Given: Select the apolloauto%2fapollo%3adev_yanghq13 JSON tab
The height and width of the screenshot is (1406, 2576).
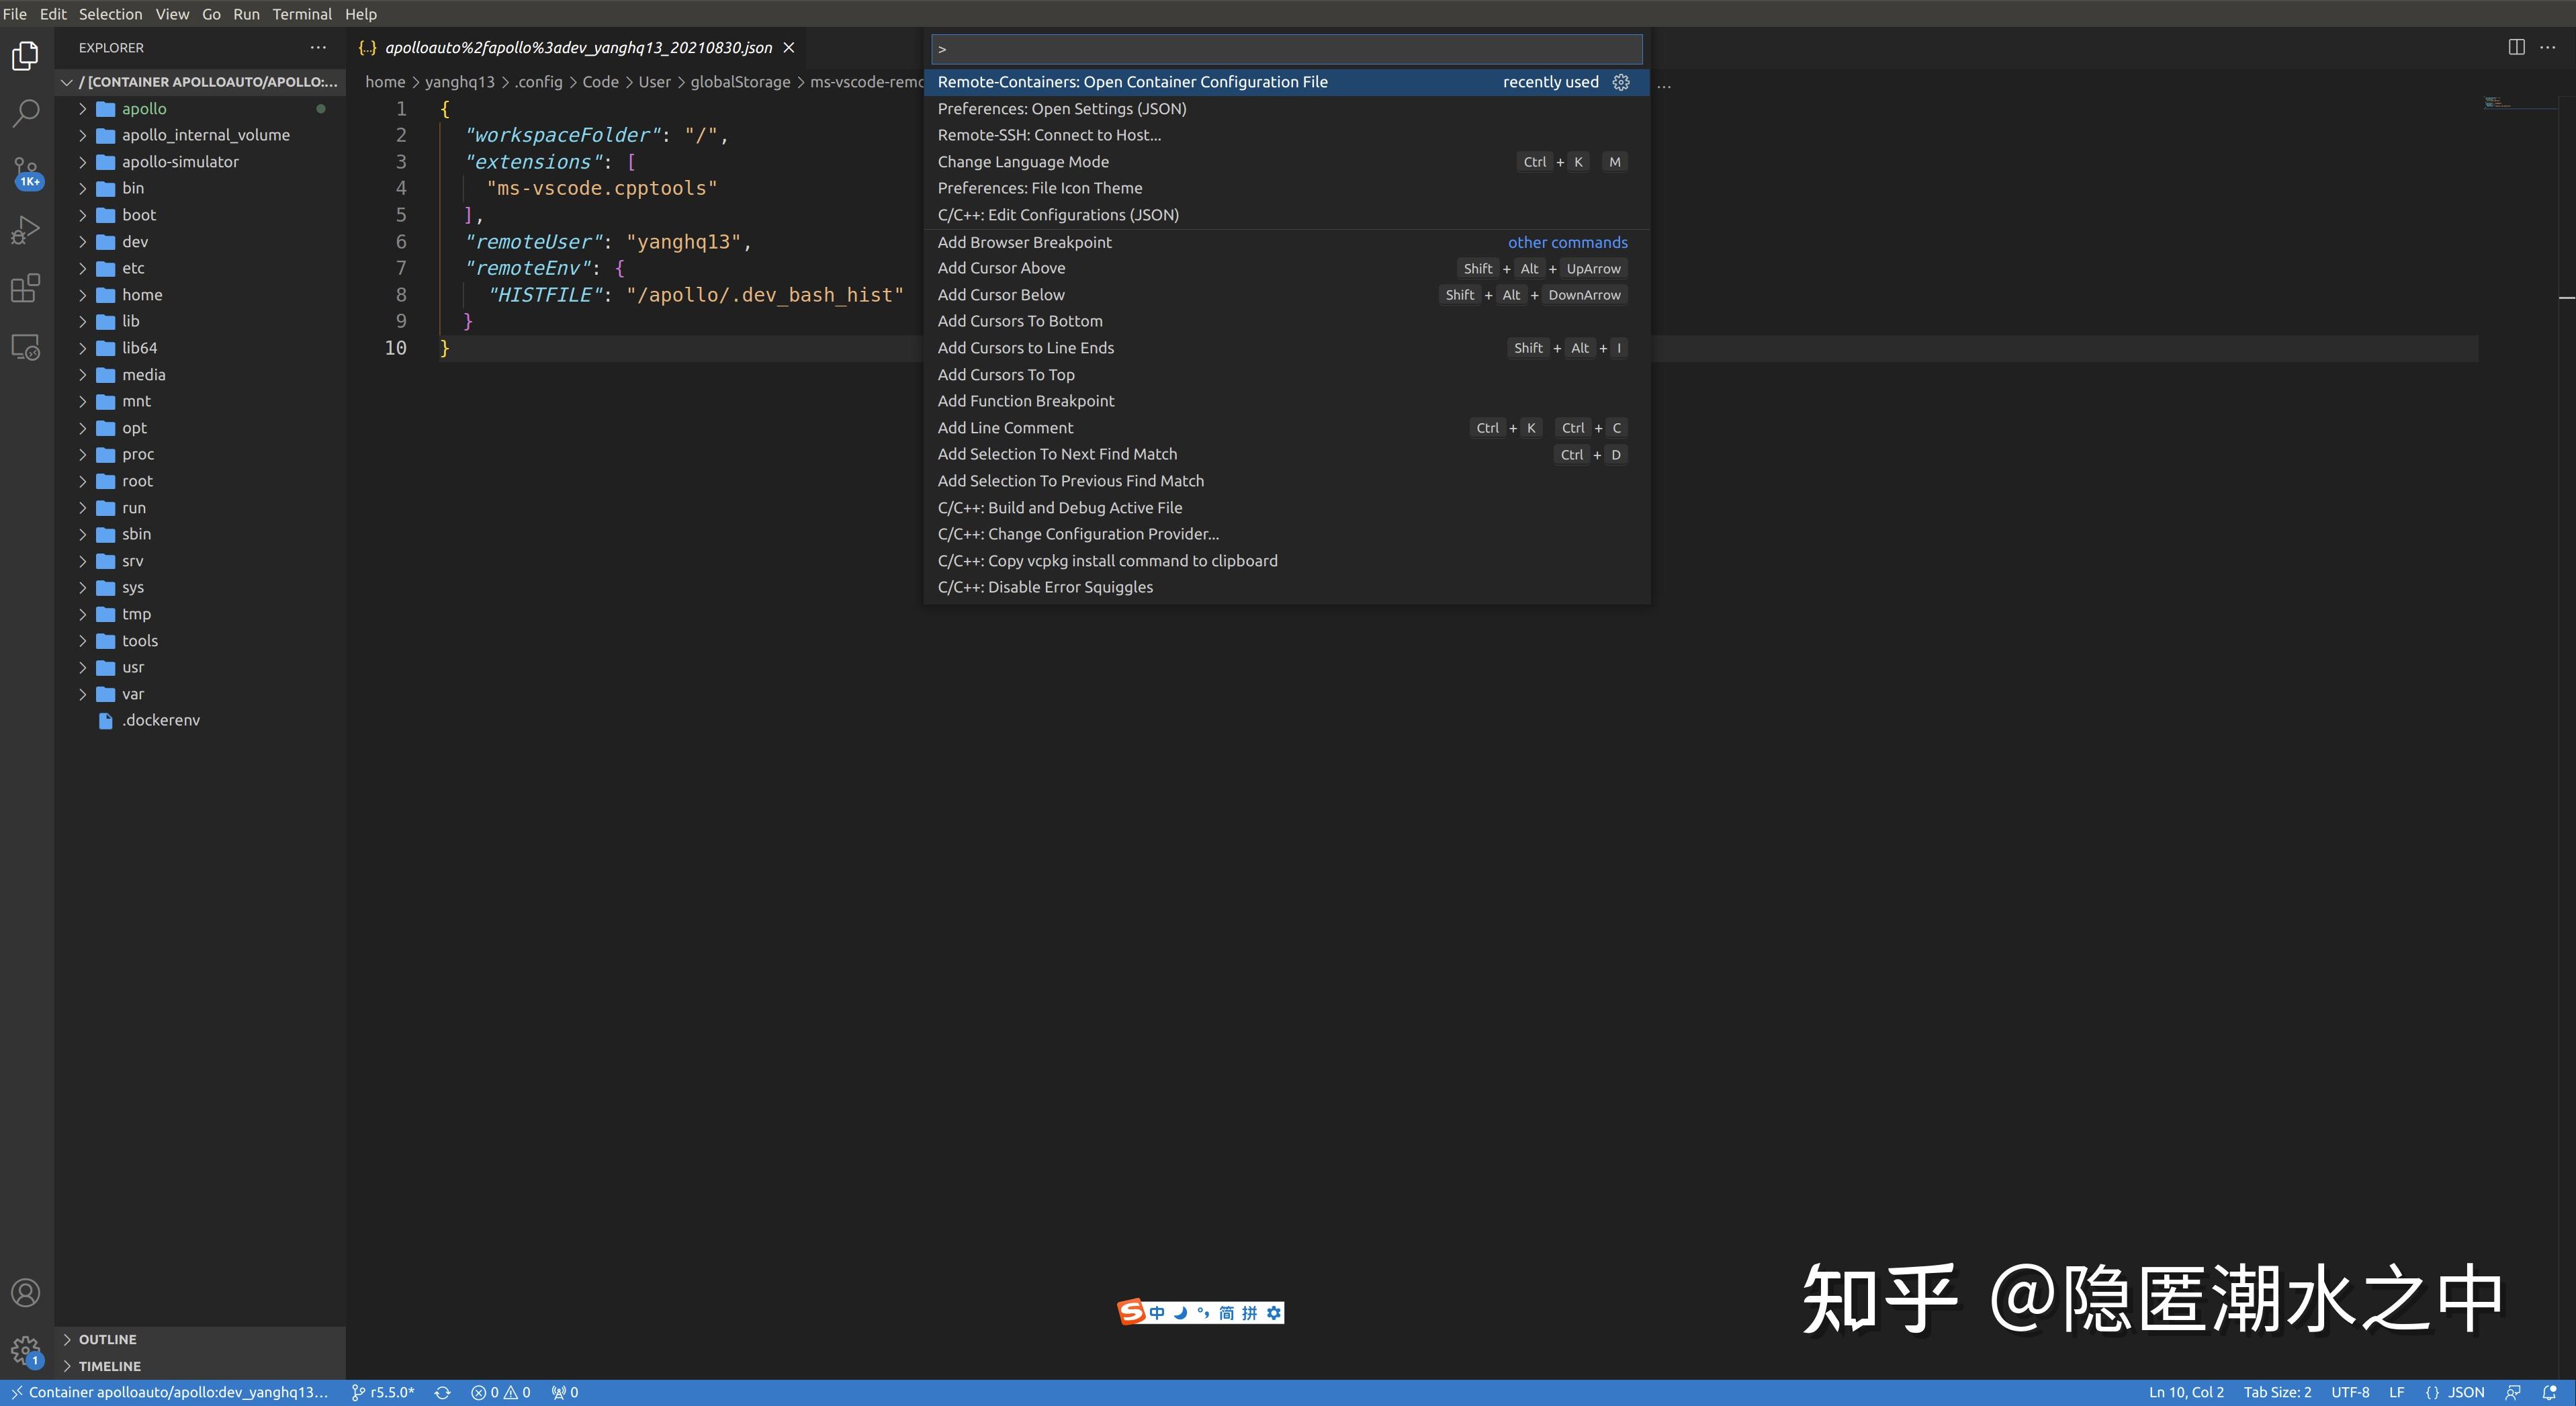Looking at the screenshot, I should 570,47.
